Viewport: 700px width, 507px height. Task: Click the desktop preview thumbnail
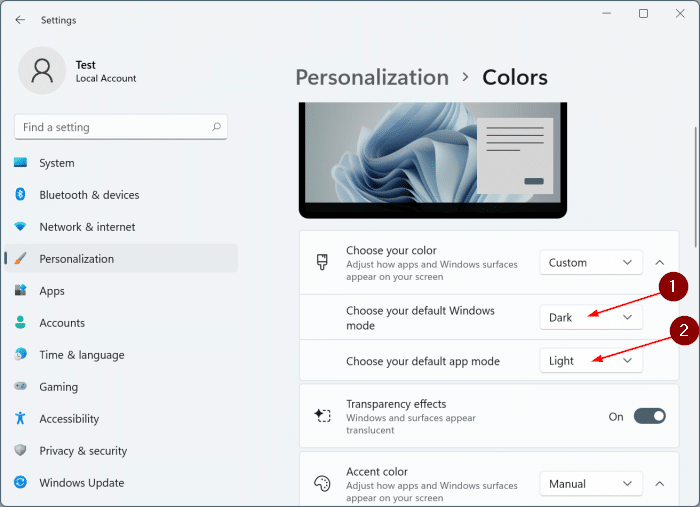(x=433, y=160)
